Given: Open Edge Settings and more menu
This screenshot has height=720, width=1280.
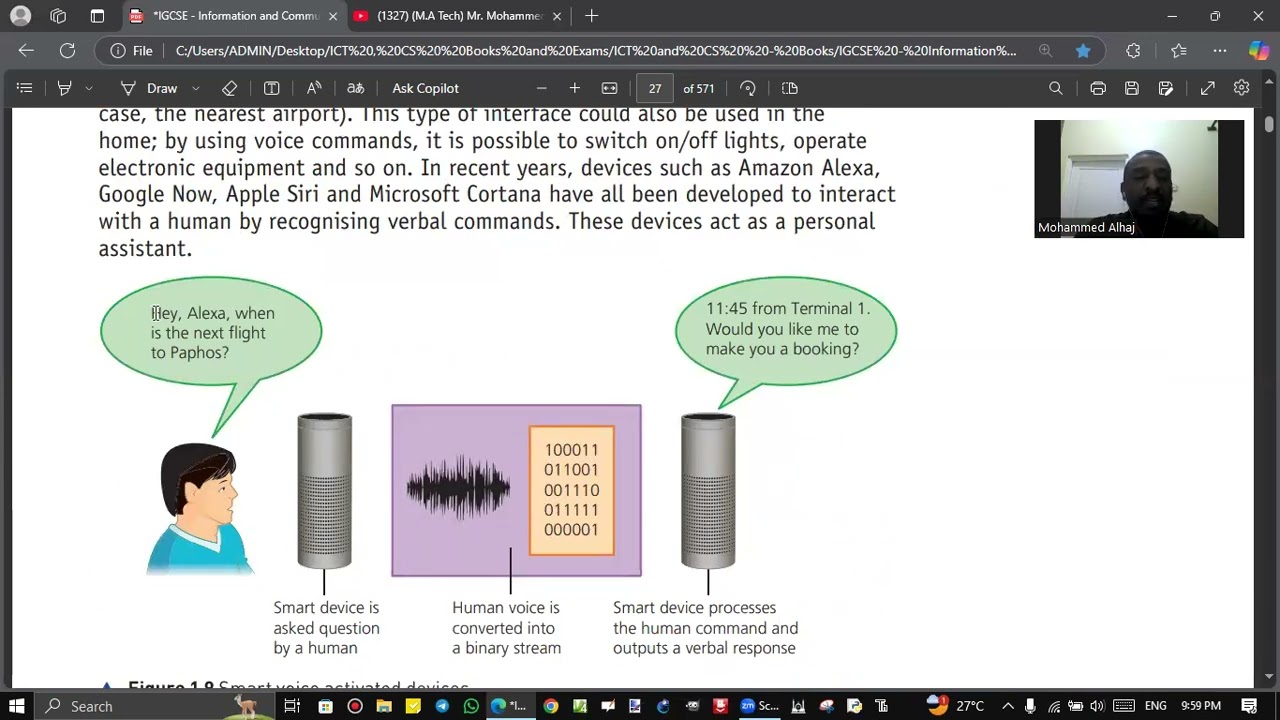Looking at the screenshot, I should (1220, 50).
